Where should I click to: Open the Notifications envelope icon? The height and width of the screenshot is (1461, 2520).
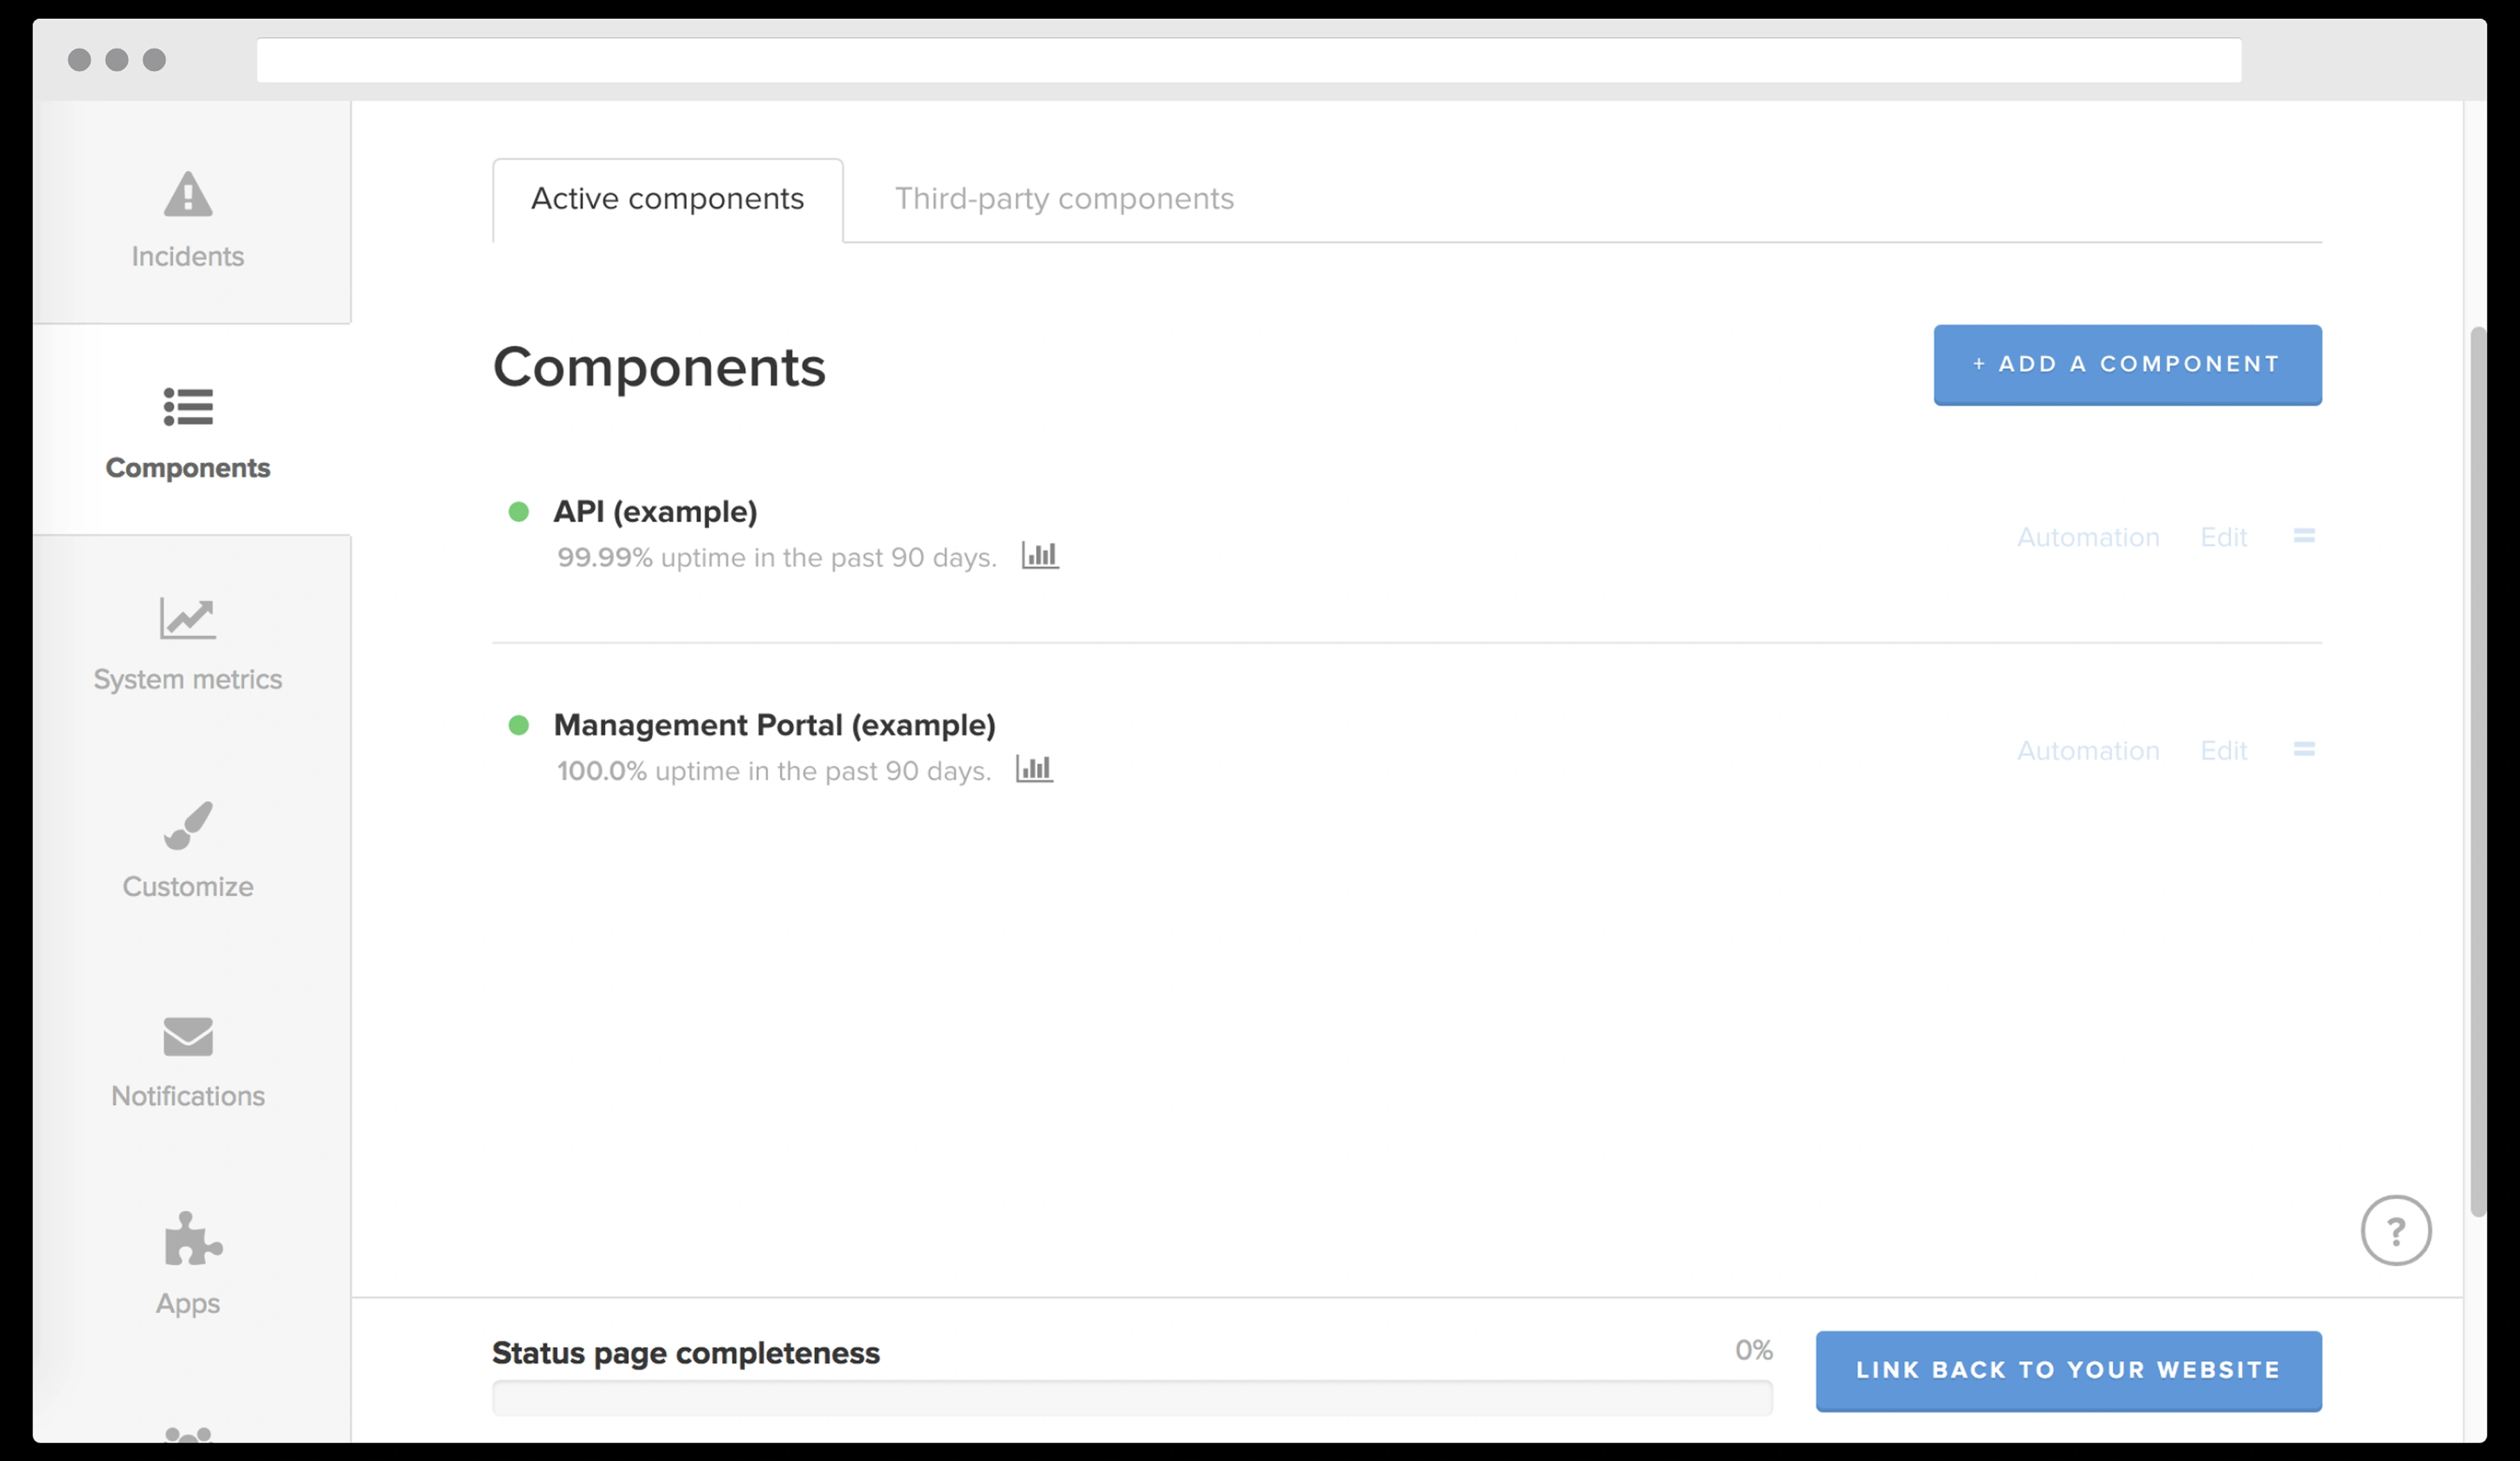tap(188, 1036)
